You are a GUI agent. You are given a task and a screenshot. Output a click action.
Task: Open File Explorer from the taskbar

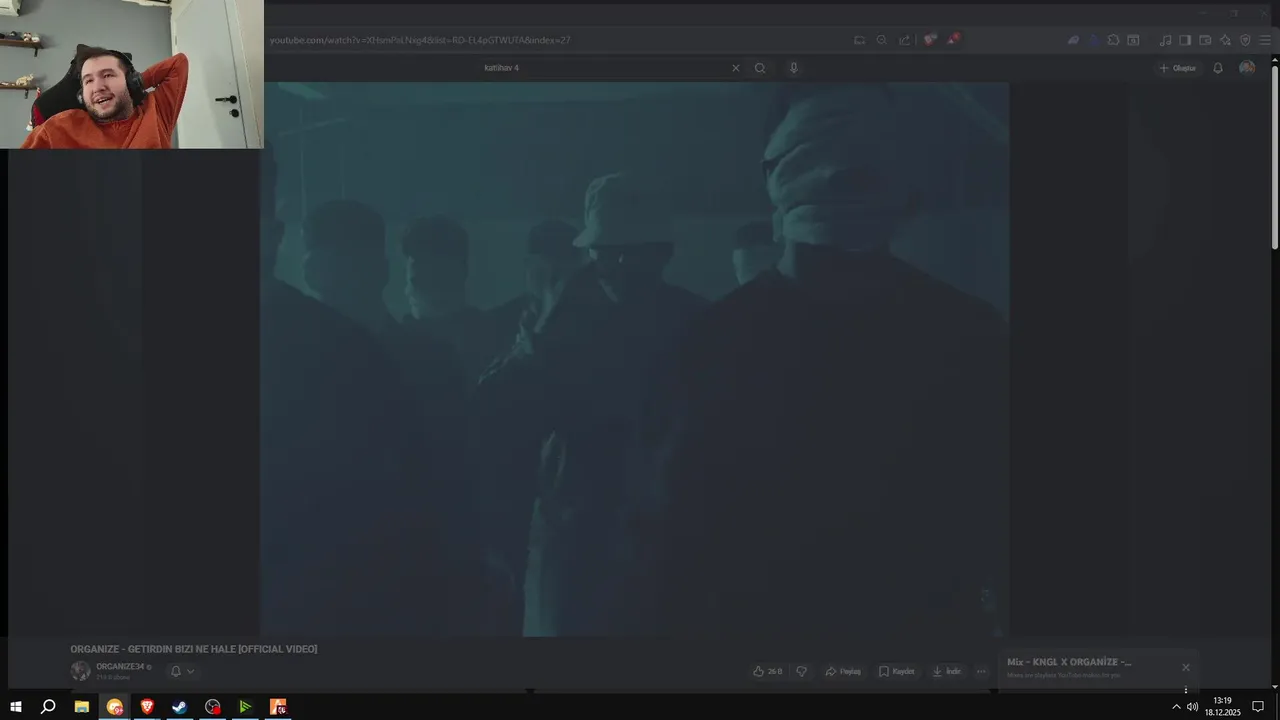[x=82, y=707]
